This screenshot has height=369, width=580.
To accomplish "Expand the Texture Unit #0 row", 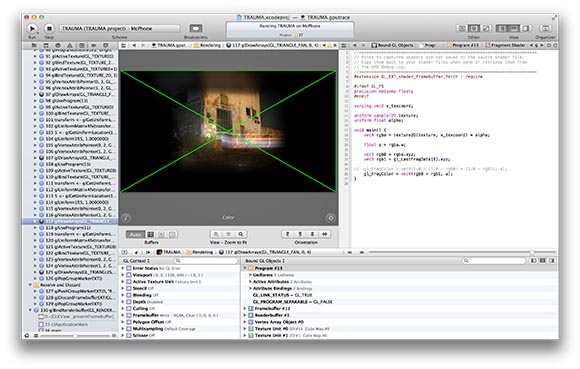I will (245, 329).
